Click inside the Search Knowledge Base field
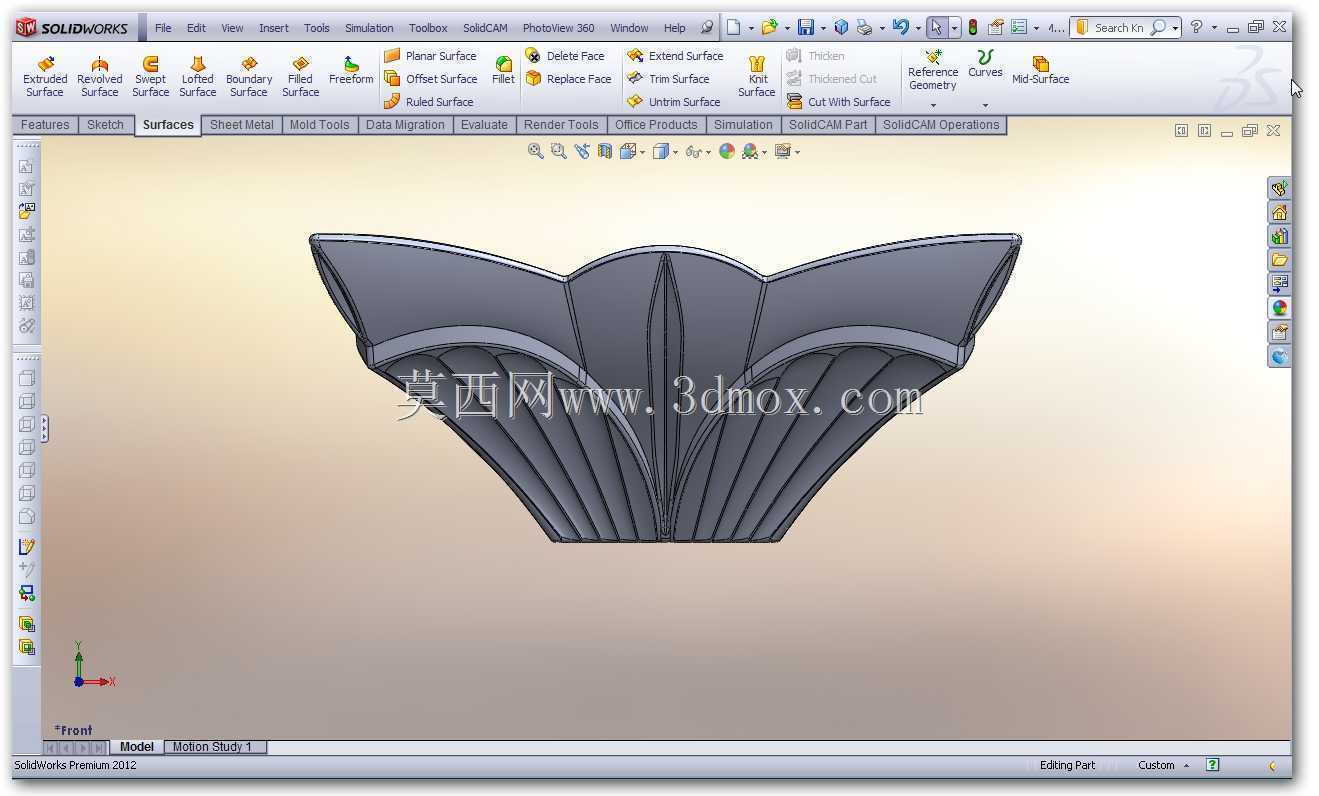Viewport: 1319px width, 796px height. click(x=1120, y=28)
